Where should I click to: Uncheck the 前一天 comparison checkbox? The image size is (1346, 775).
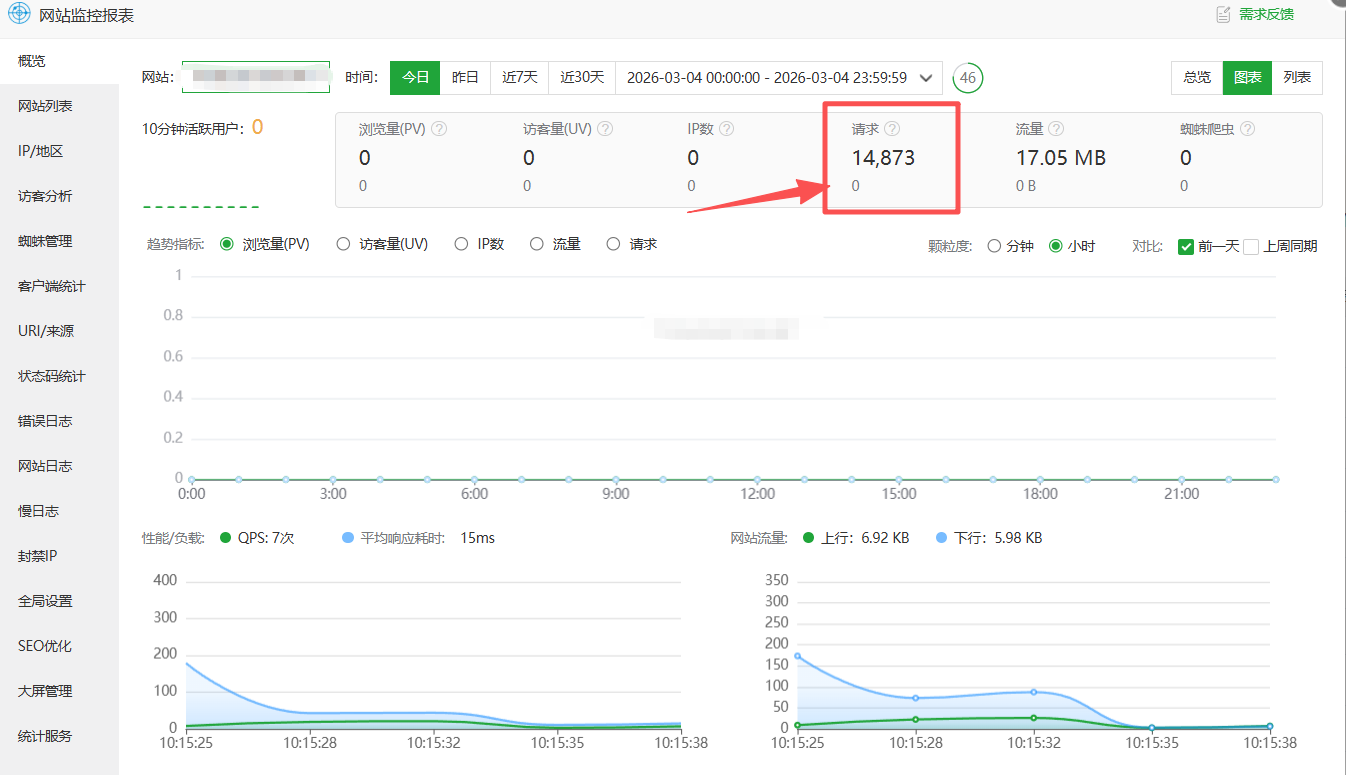(1186, 246)
